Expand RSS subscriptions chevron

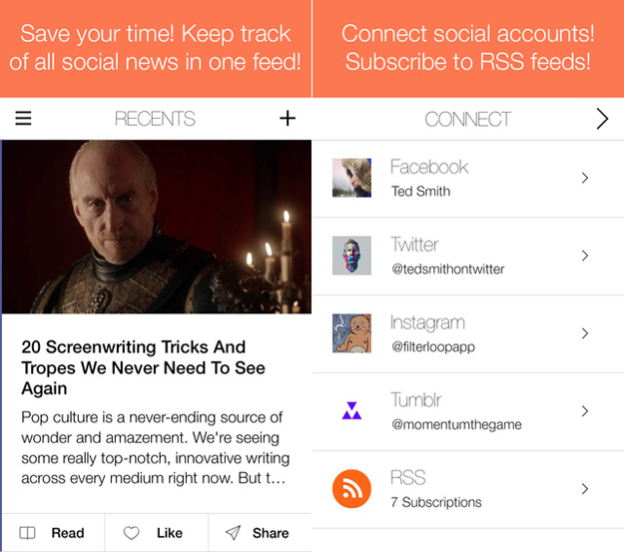click(585, 489)
